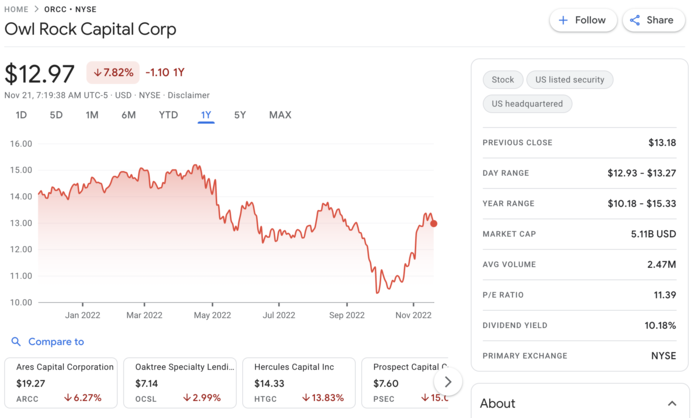700x418 pixels.
Task: Click the DIVIDEND YIELD label
Action: 515,326
